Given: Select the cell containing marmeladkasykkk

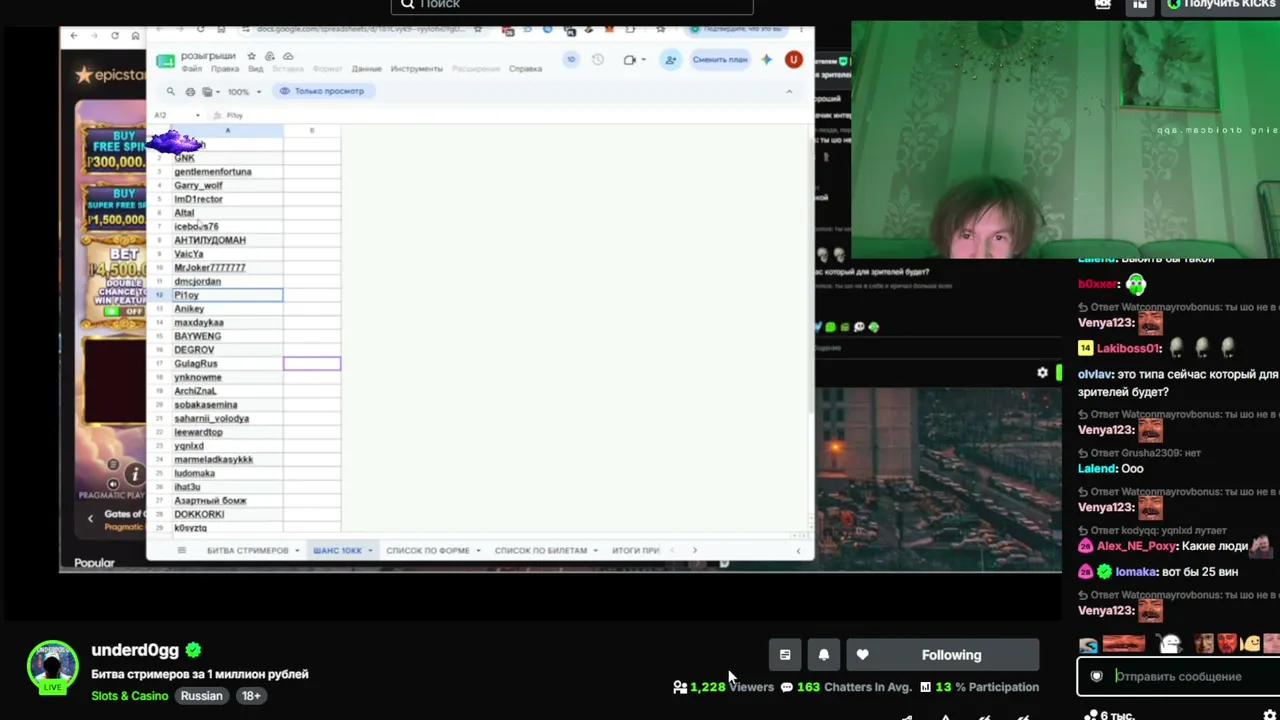Looking at the screenshot, I should click(227, 460).
